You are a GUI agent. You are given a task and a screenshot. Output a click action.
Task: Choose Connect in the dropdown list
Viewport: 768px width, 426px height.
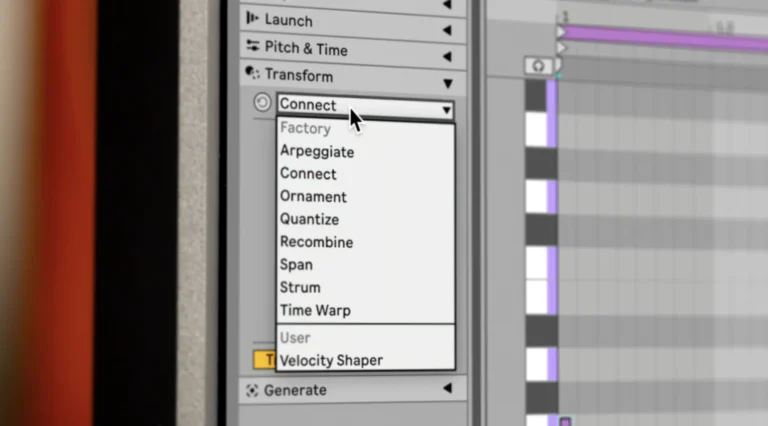point(365,174)
